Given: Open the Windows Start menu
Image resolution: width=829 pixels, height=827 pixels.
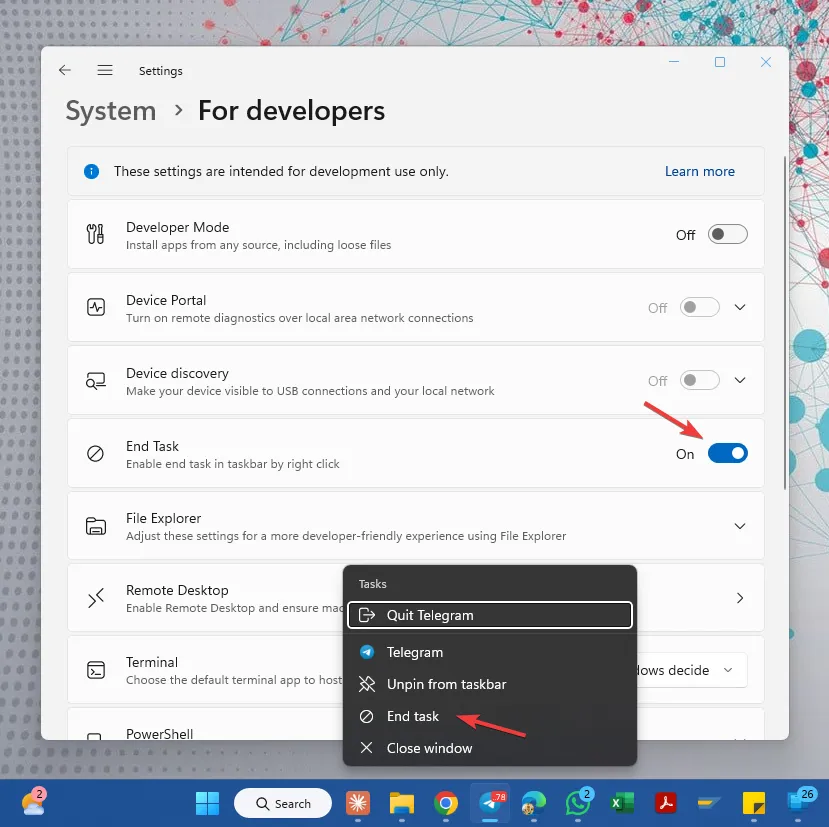Looking at the screenshot, I should (x=207, y=803).
